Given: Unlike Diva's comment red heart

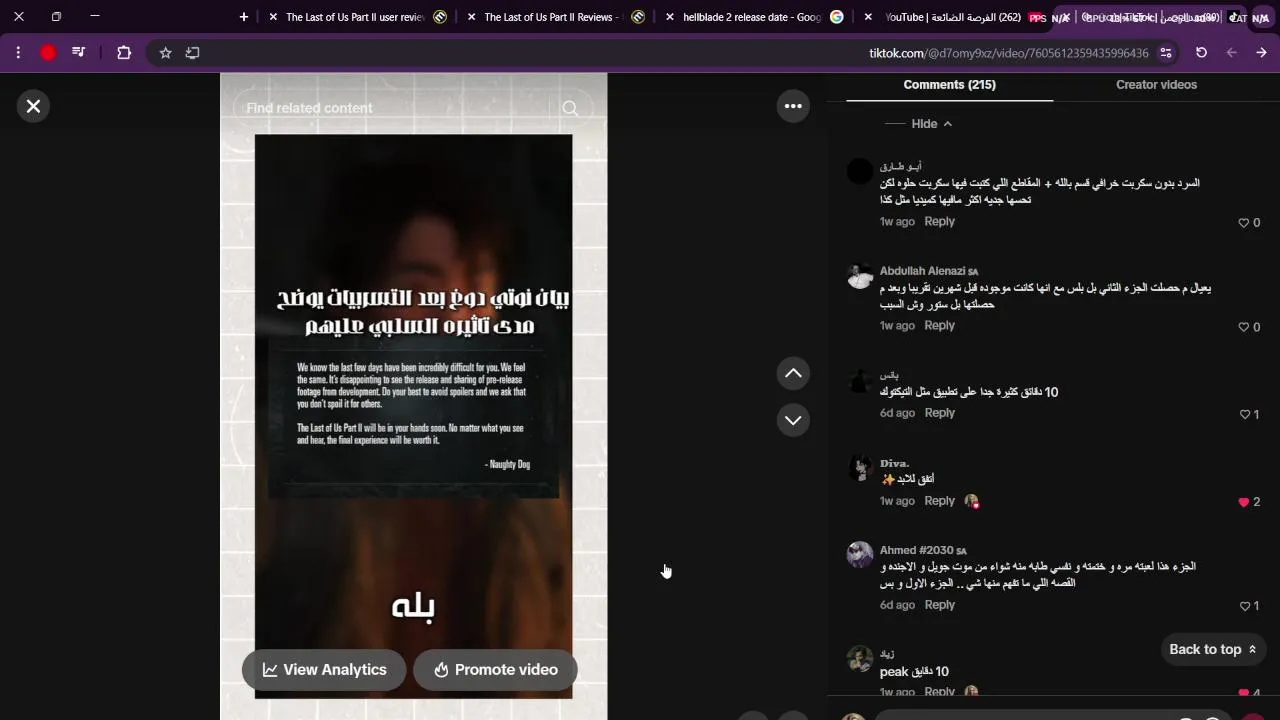Looking at the screenshot, I should pyautogui.click(x=1244, y=502).
